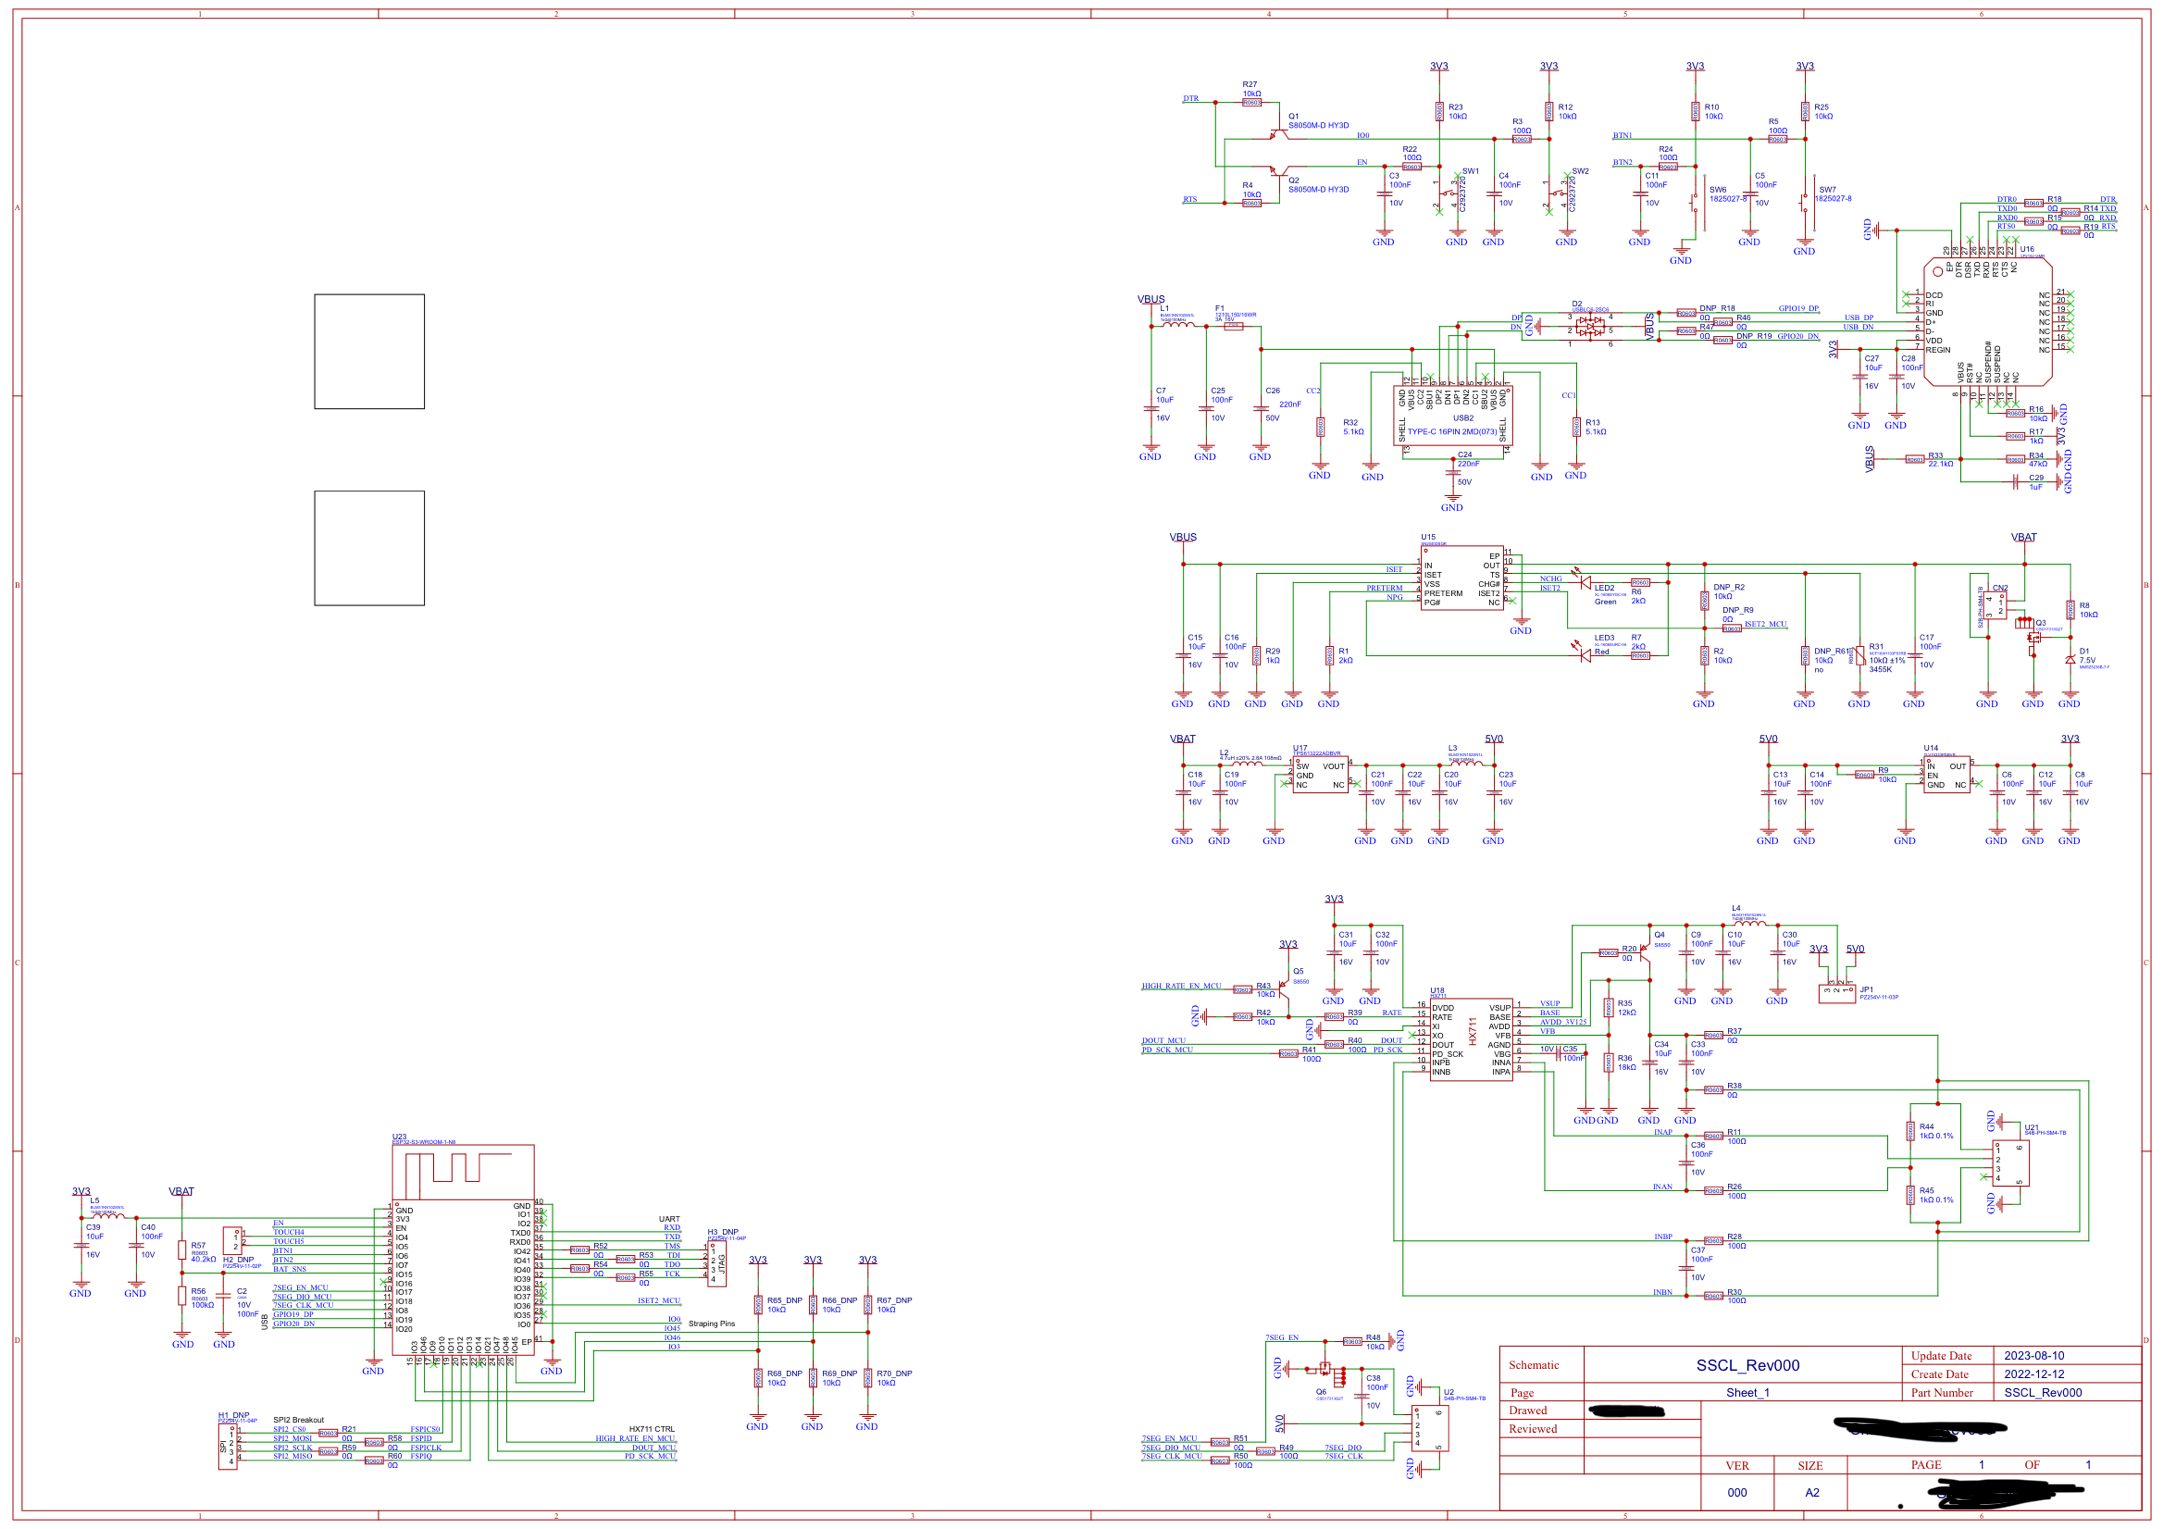Click the A2 size value
Viewport: 2164px width, 1529px height.
[x=1812, y=1493]
